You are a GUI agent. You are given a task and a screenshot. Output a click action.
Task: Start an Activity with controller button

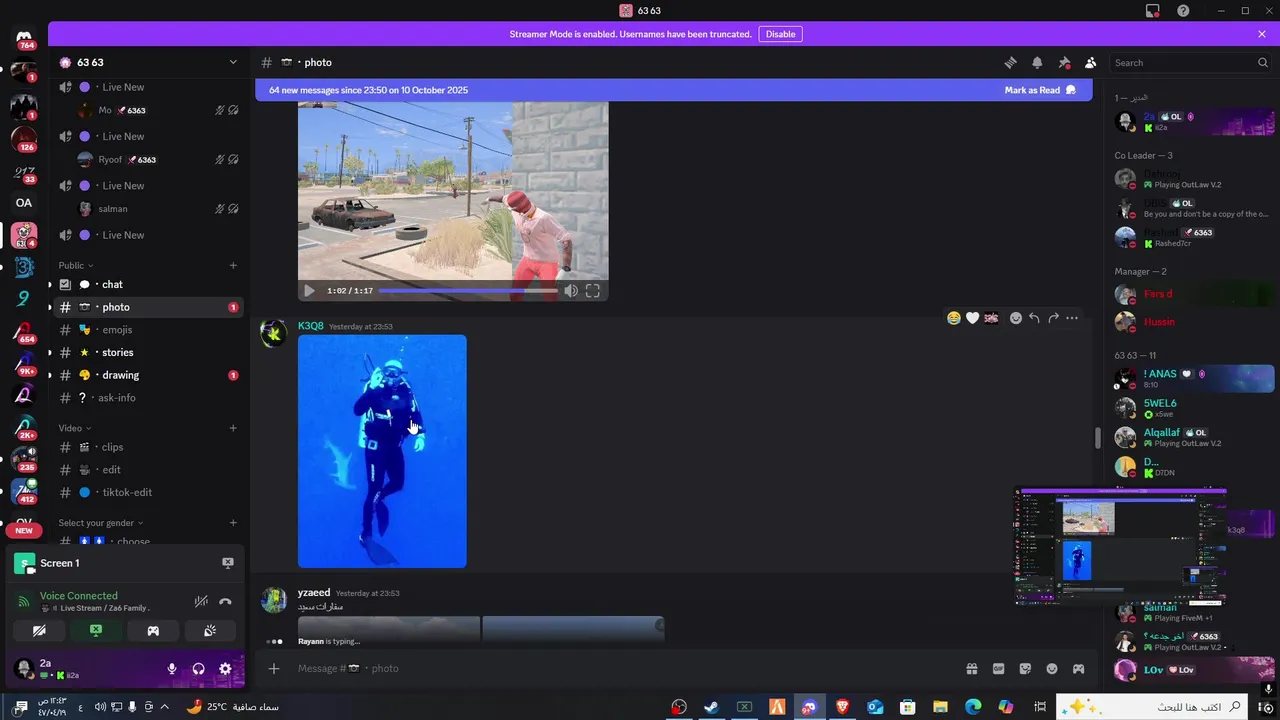click(153, 631)
